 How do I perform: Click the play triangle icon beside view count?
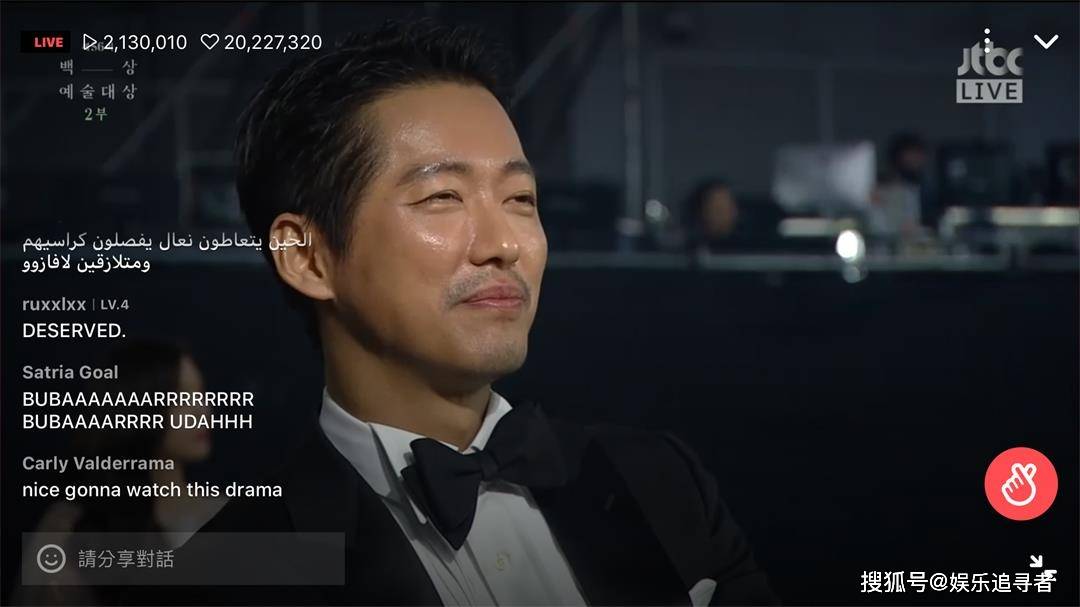90,42
